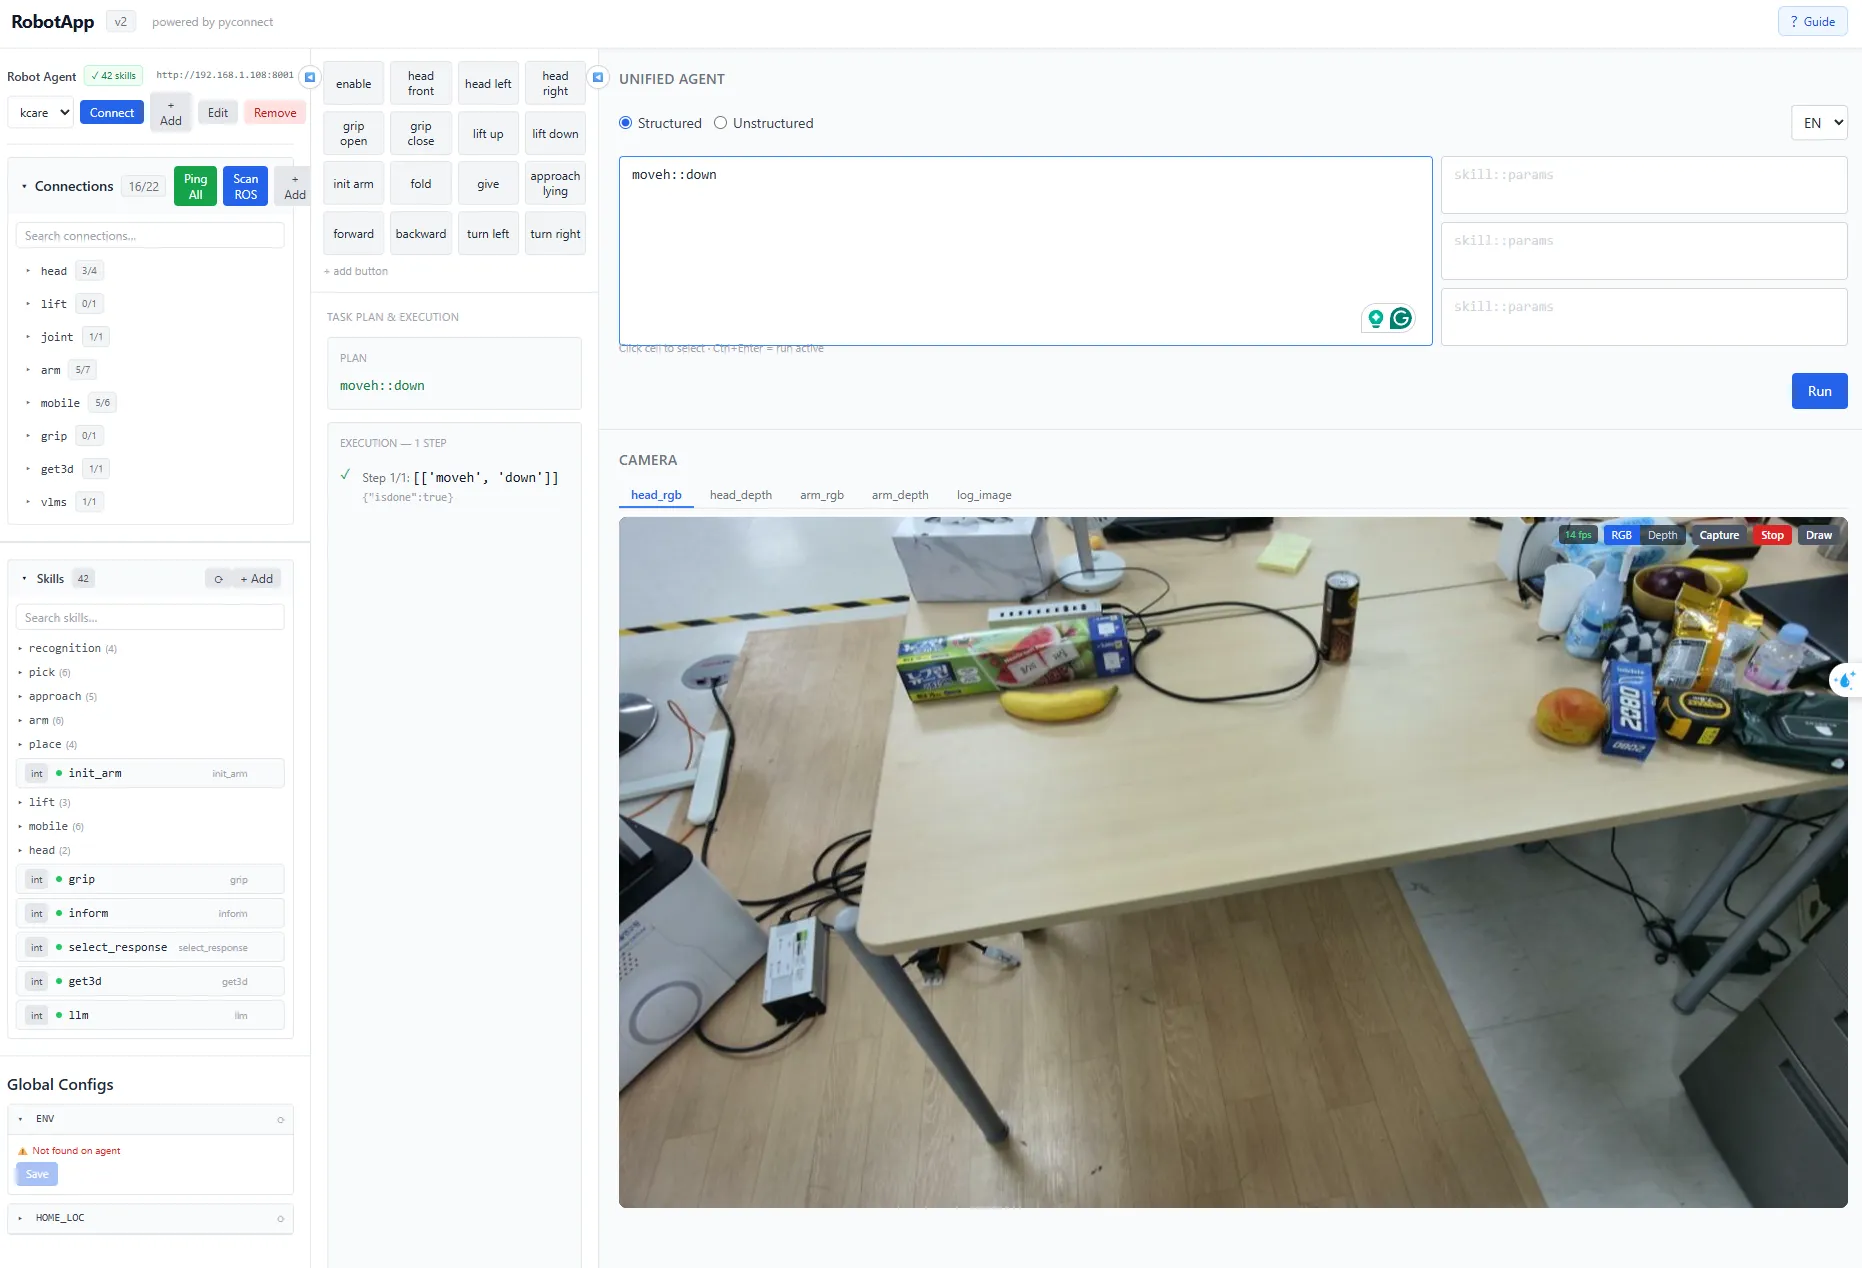The width and height of the screenshot is (1862, 1268).
Task: Select the Structured radio button
Action: click(626, 123)
